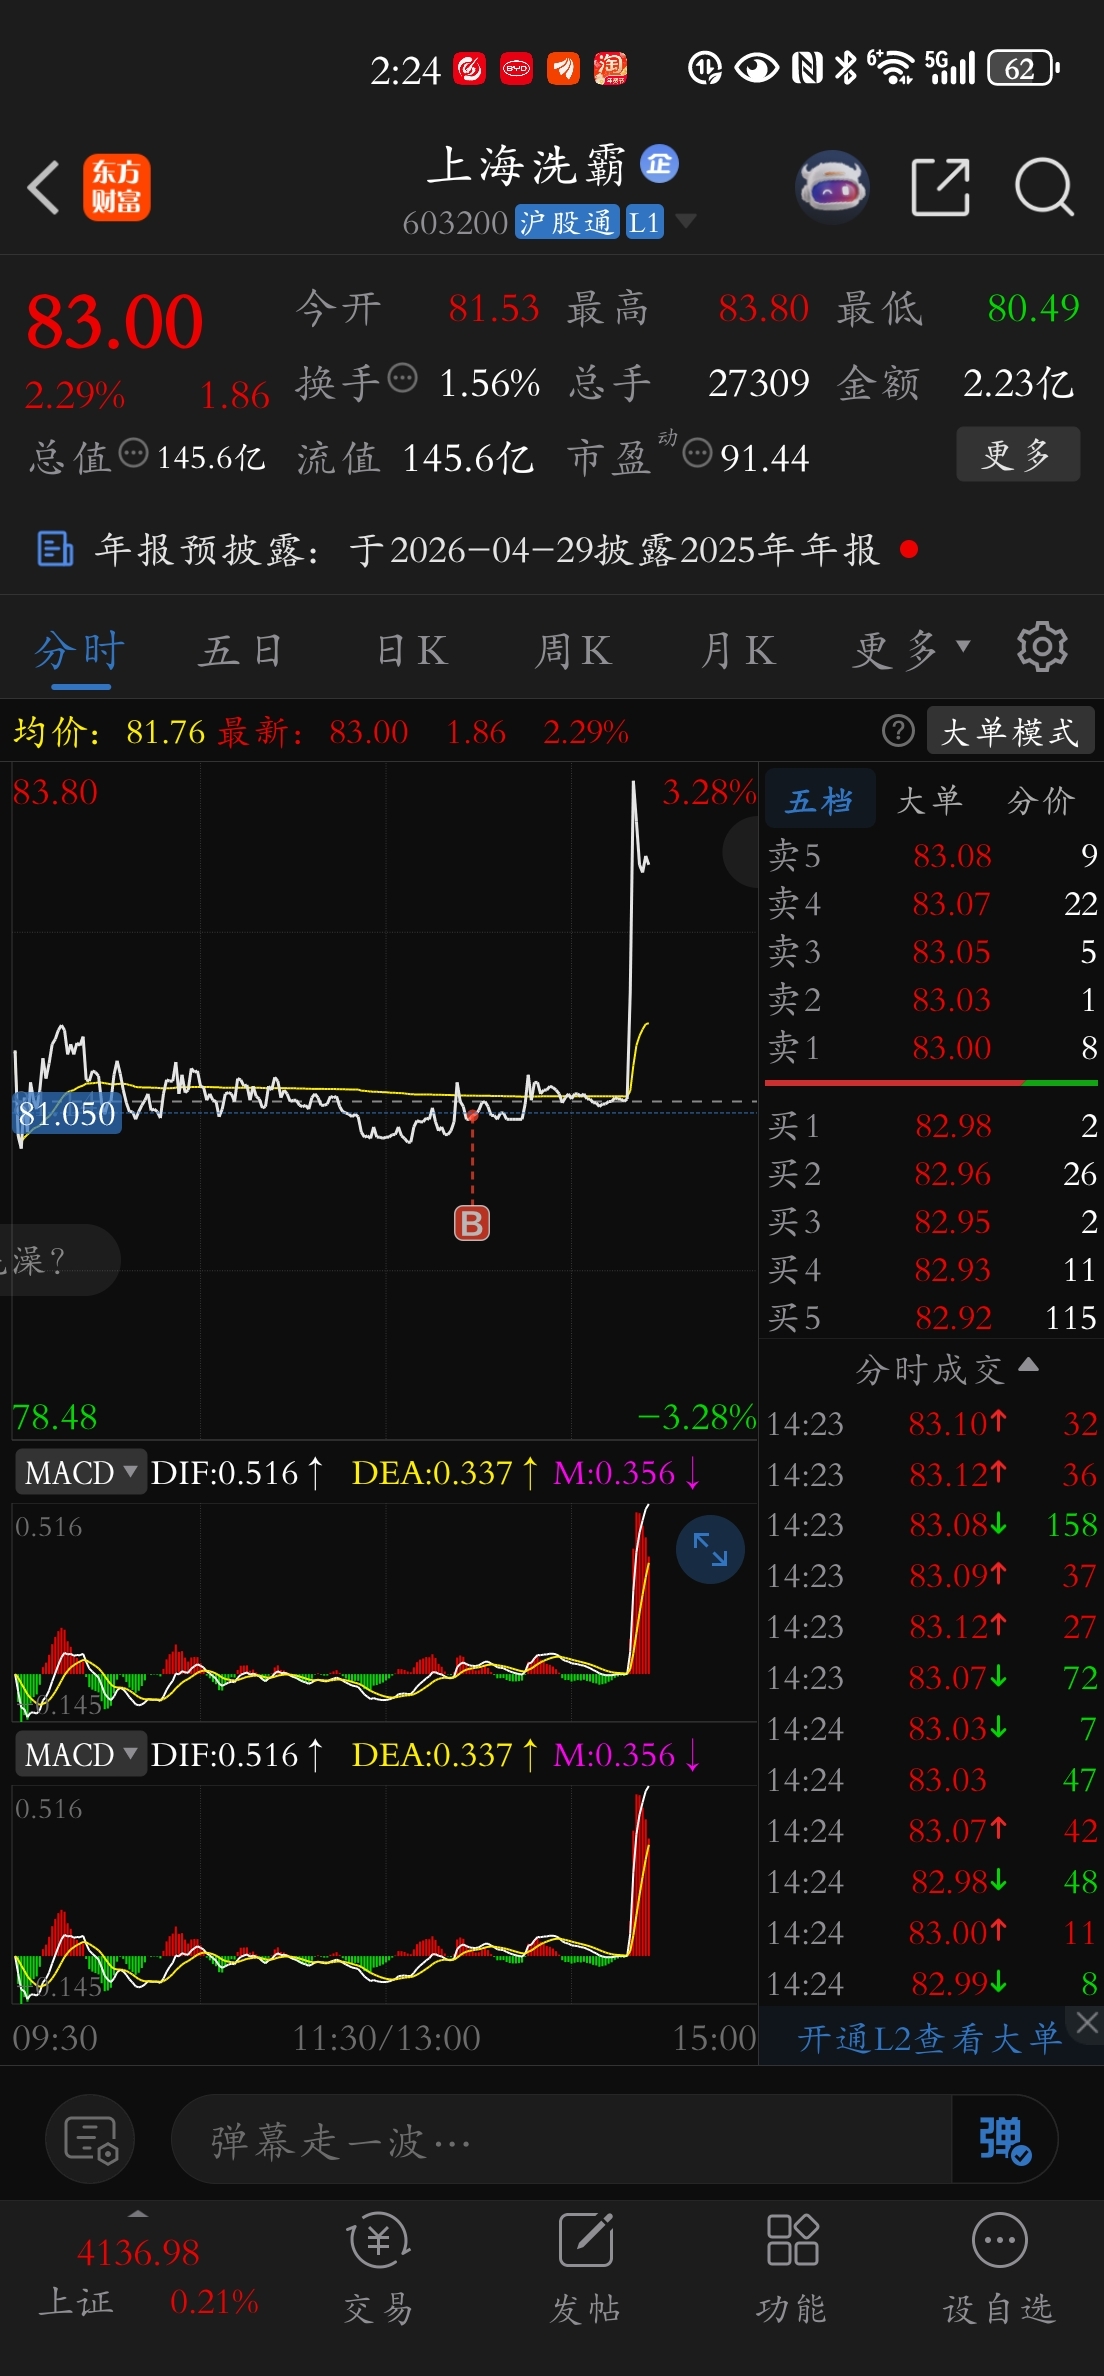The image size is (1104, 2376).
Task: Open 交易 trade icon
Action: point(378,2266)
